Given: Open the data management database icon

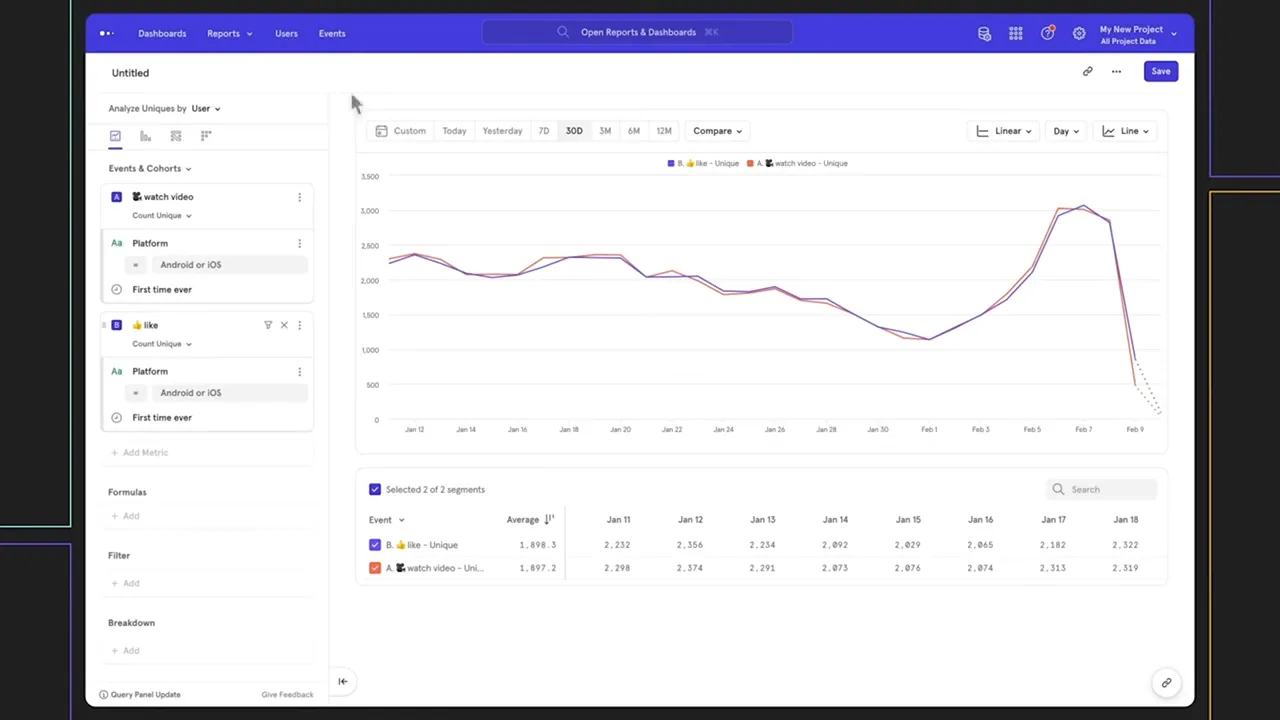Looking at the screenshot, I should 984,33.
